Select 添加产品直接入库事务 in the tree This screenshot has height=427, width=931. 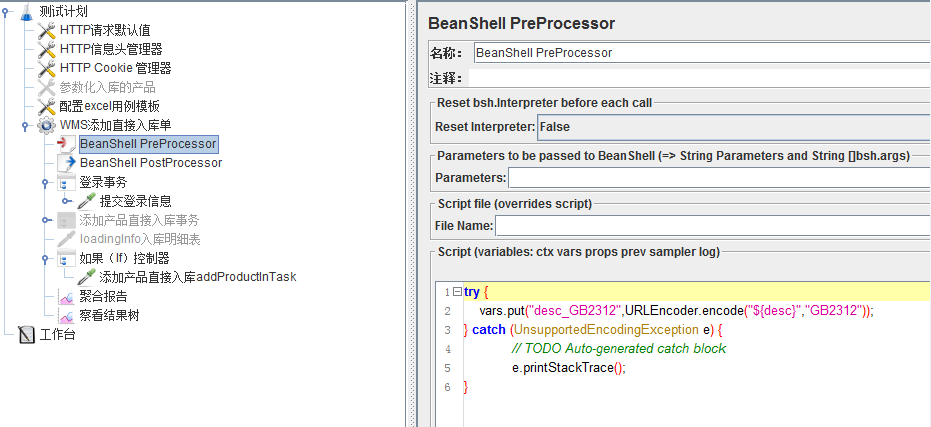[139, 220]
